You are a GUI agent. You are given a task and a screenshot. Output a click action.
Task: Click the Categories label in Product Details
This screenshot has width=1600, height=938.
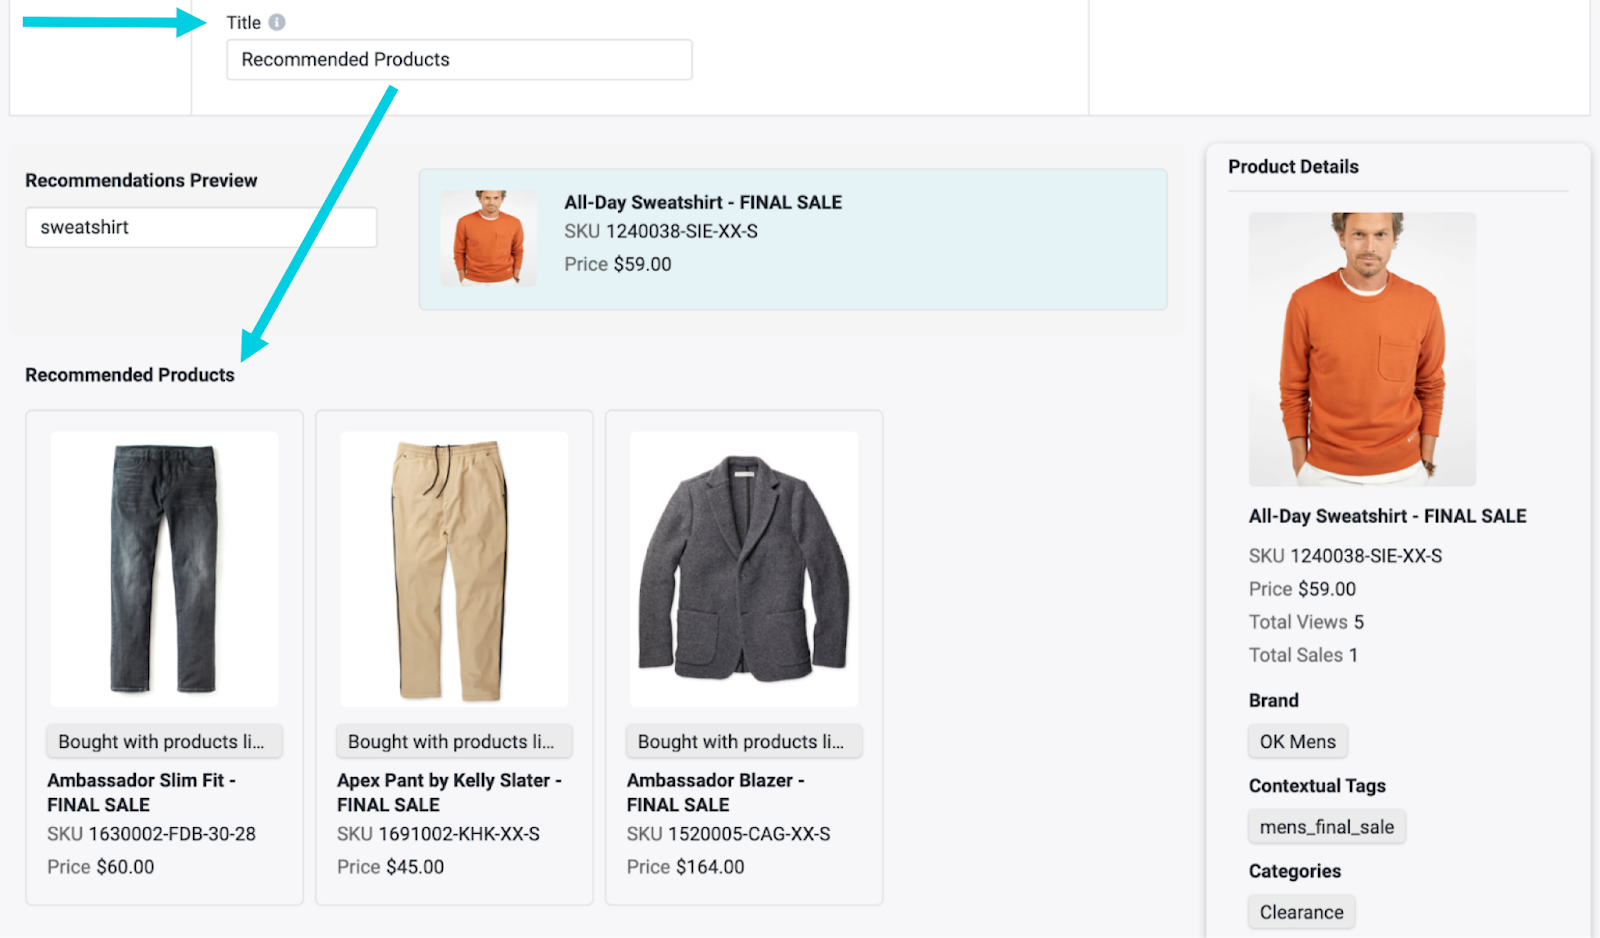pyautogui.click(x=1295, y=870)
